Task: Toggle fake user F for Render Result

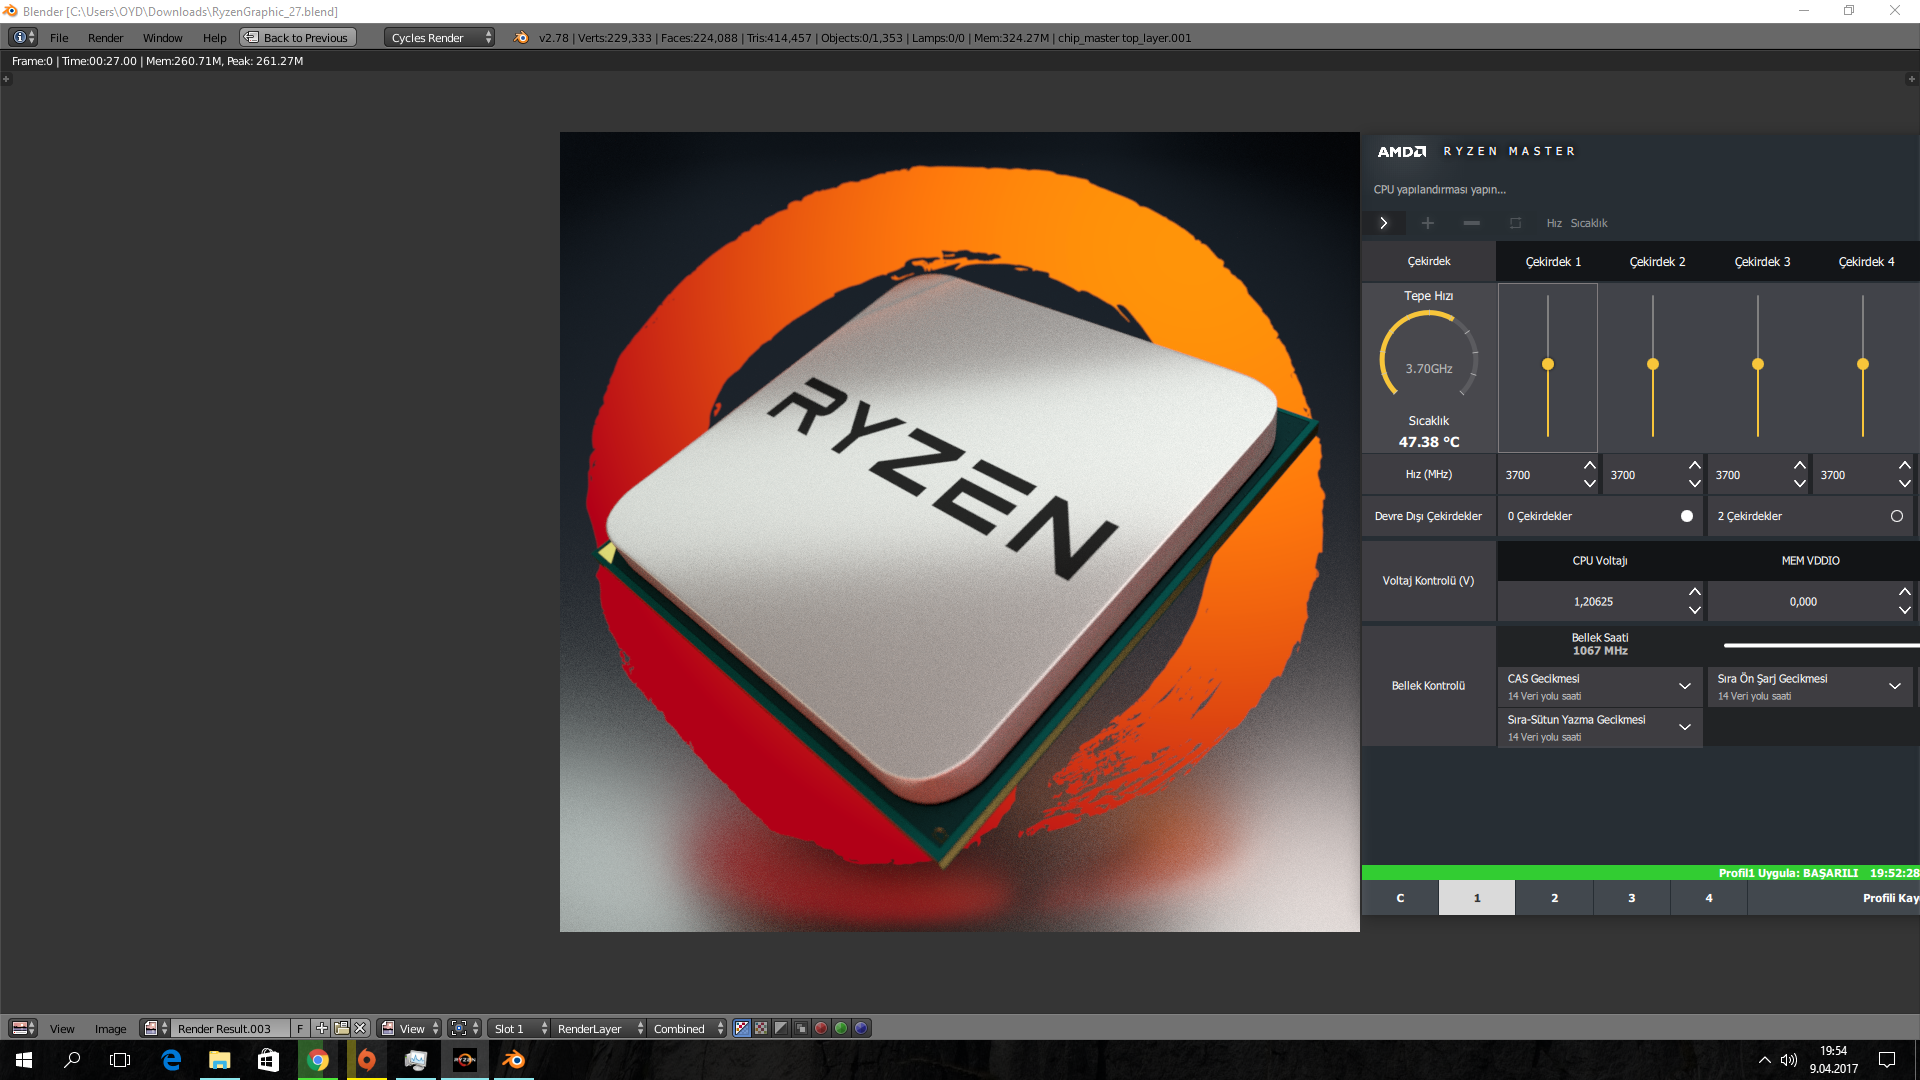Action: point(300,1028)
